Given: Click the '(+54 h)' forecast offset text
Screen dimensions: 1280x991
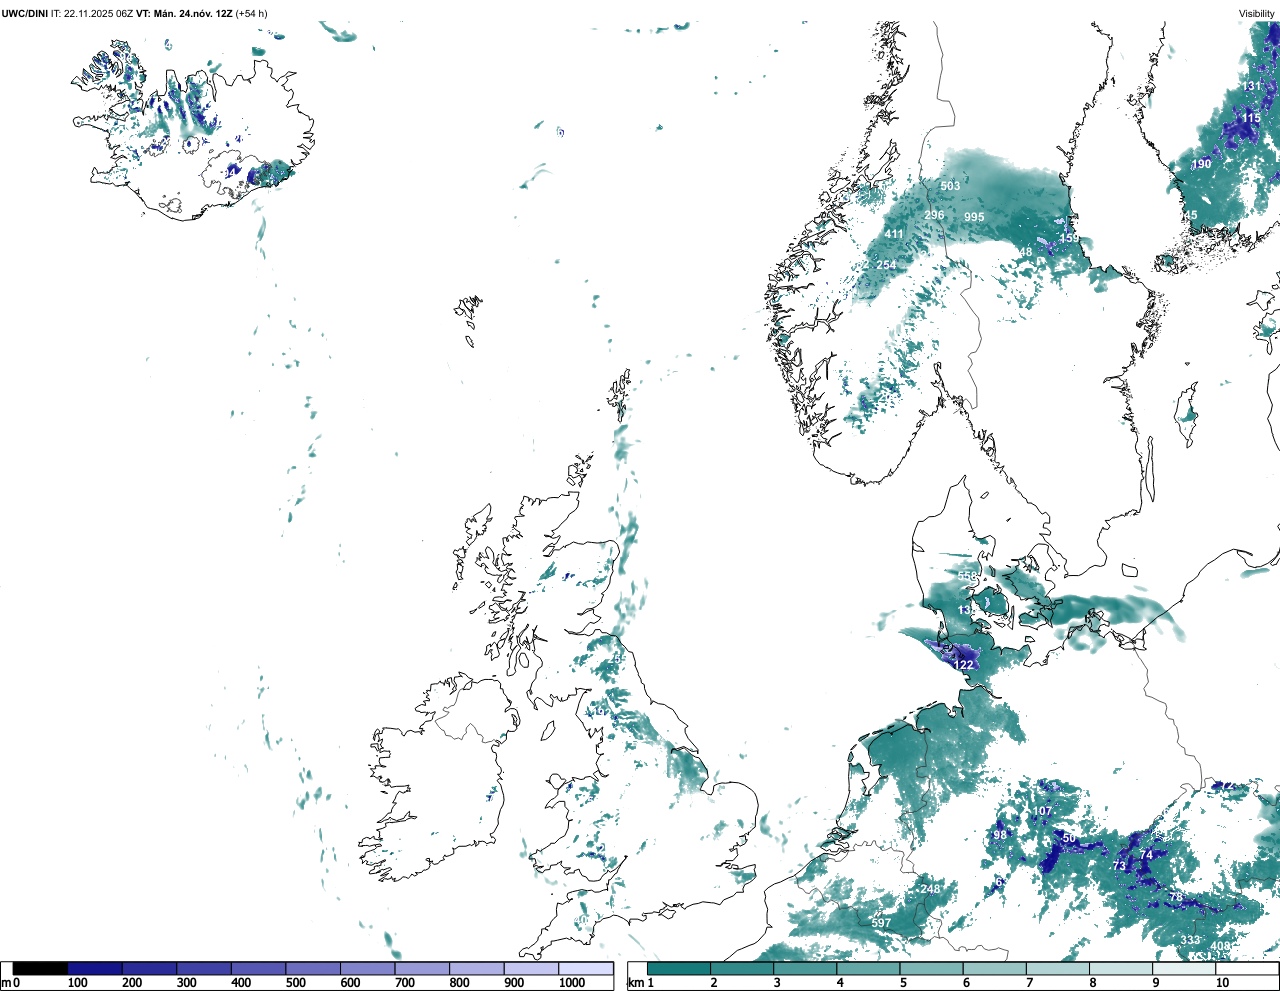Looking at the screenshot, I should point(251,14).
